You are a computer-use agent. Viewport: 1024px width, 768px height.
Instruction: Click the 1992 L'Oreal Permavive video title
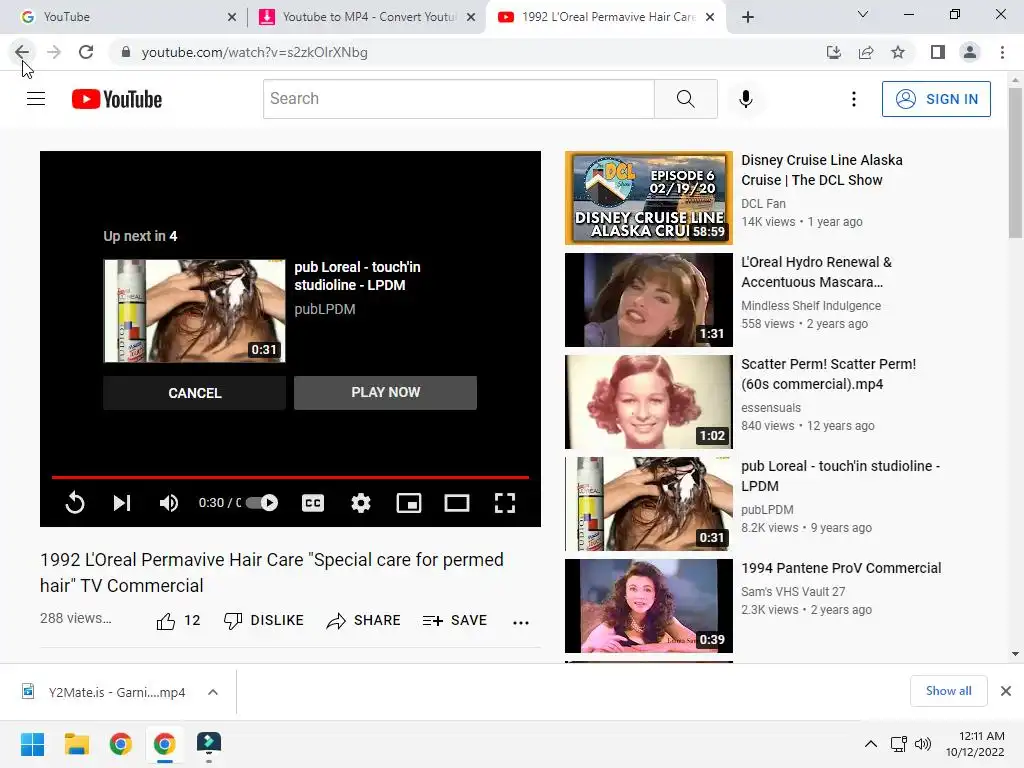[x=272, y=573]
